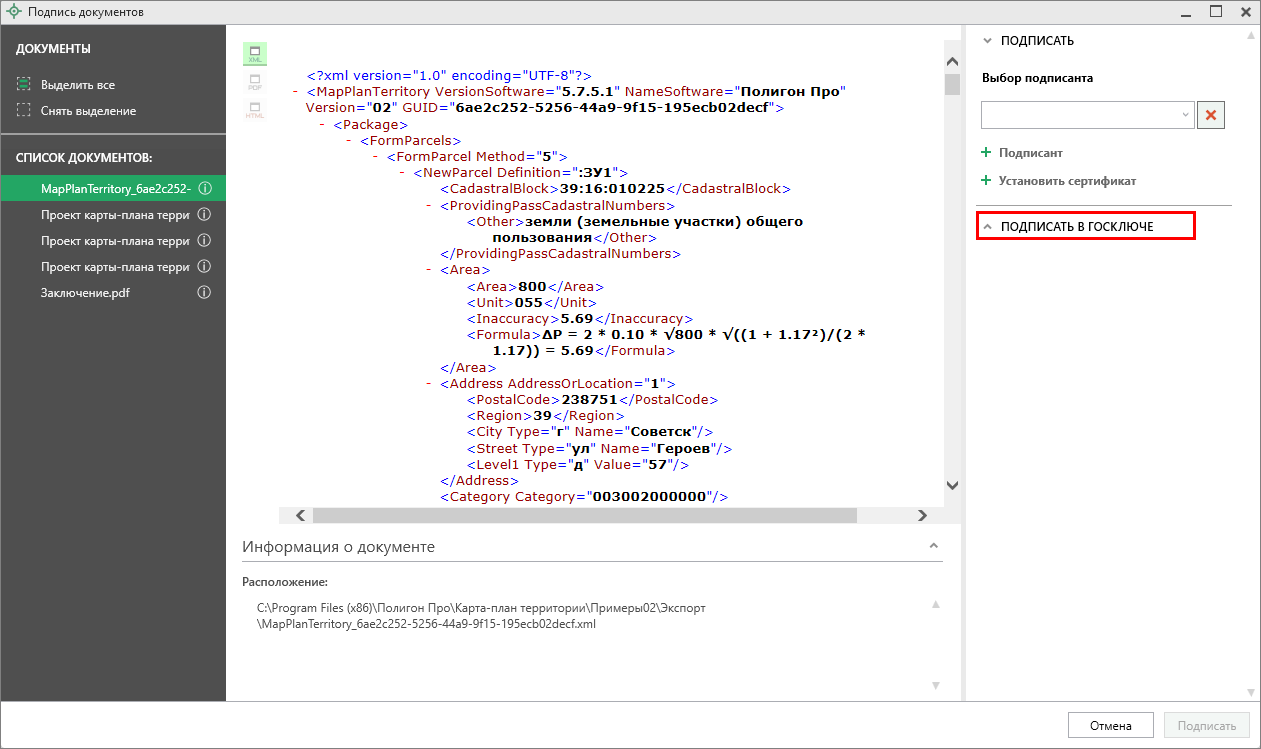This screenshot has width=1261, height=749.
Task: Click the plus icon beside Подписант
Action: 986,153
